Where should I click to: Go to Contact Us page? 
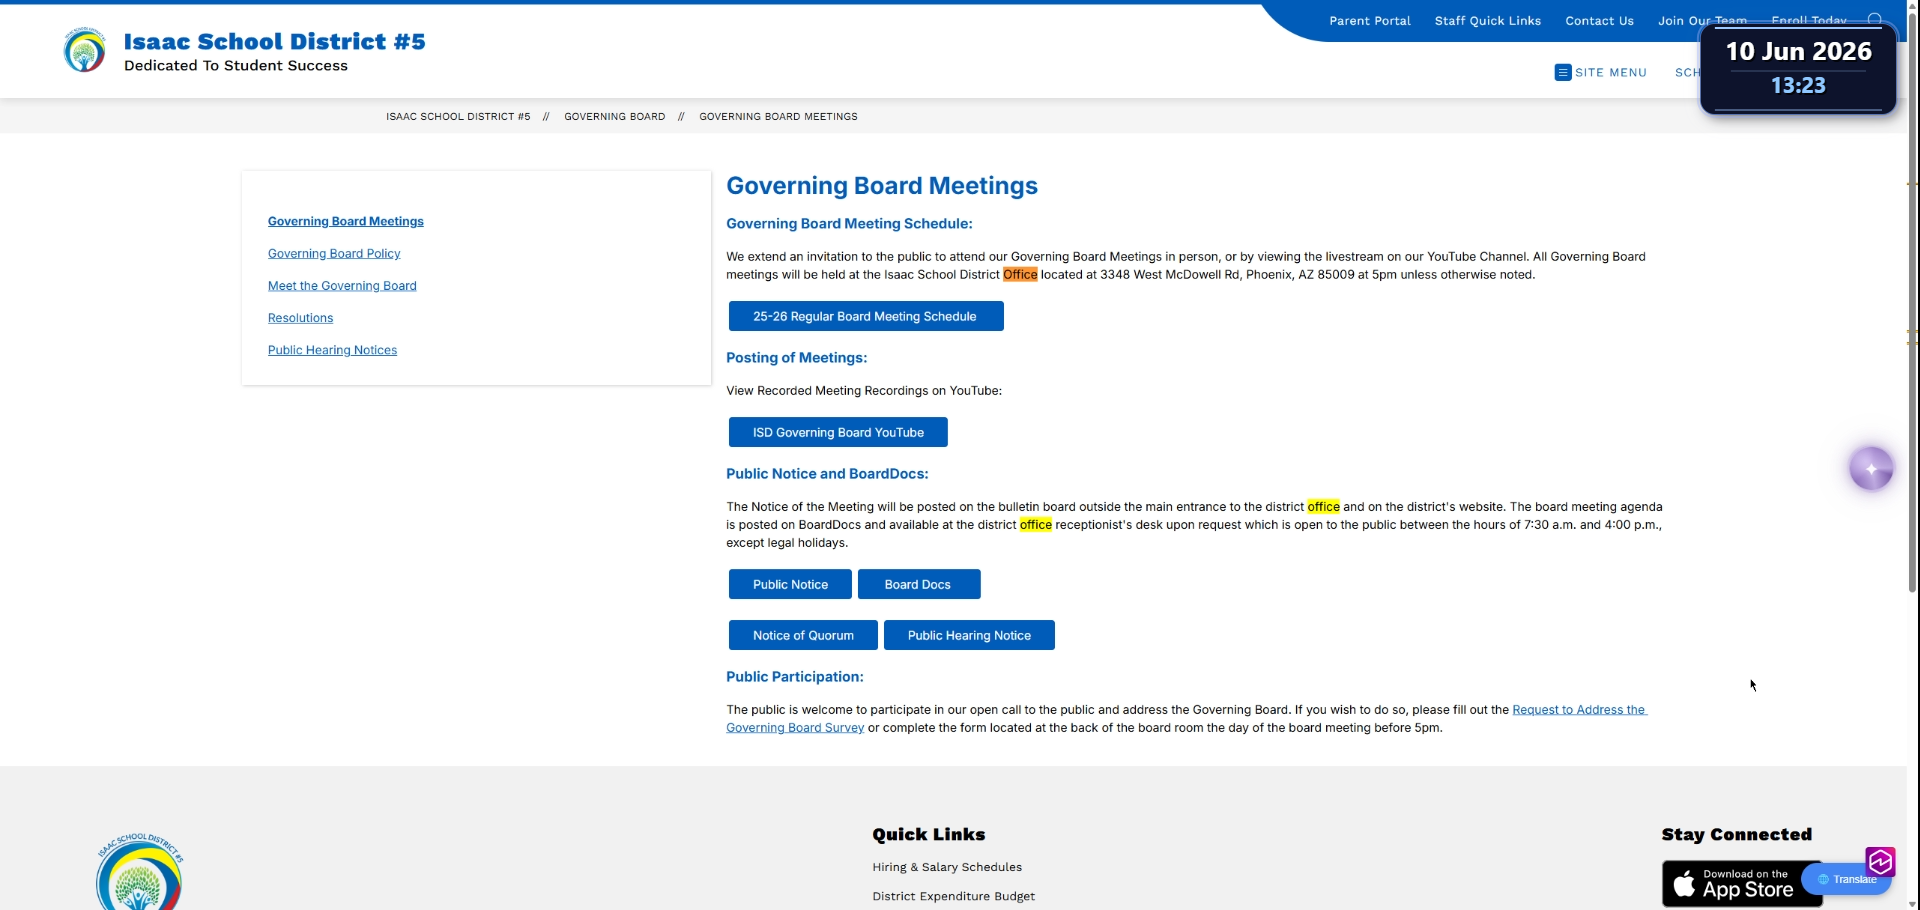coord(1599,21)
